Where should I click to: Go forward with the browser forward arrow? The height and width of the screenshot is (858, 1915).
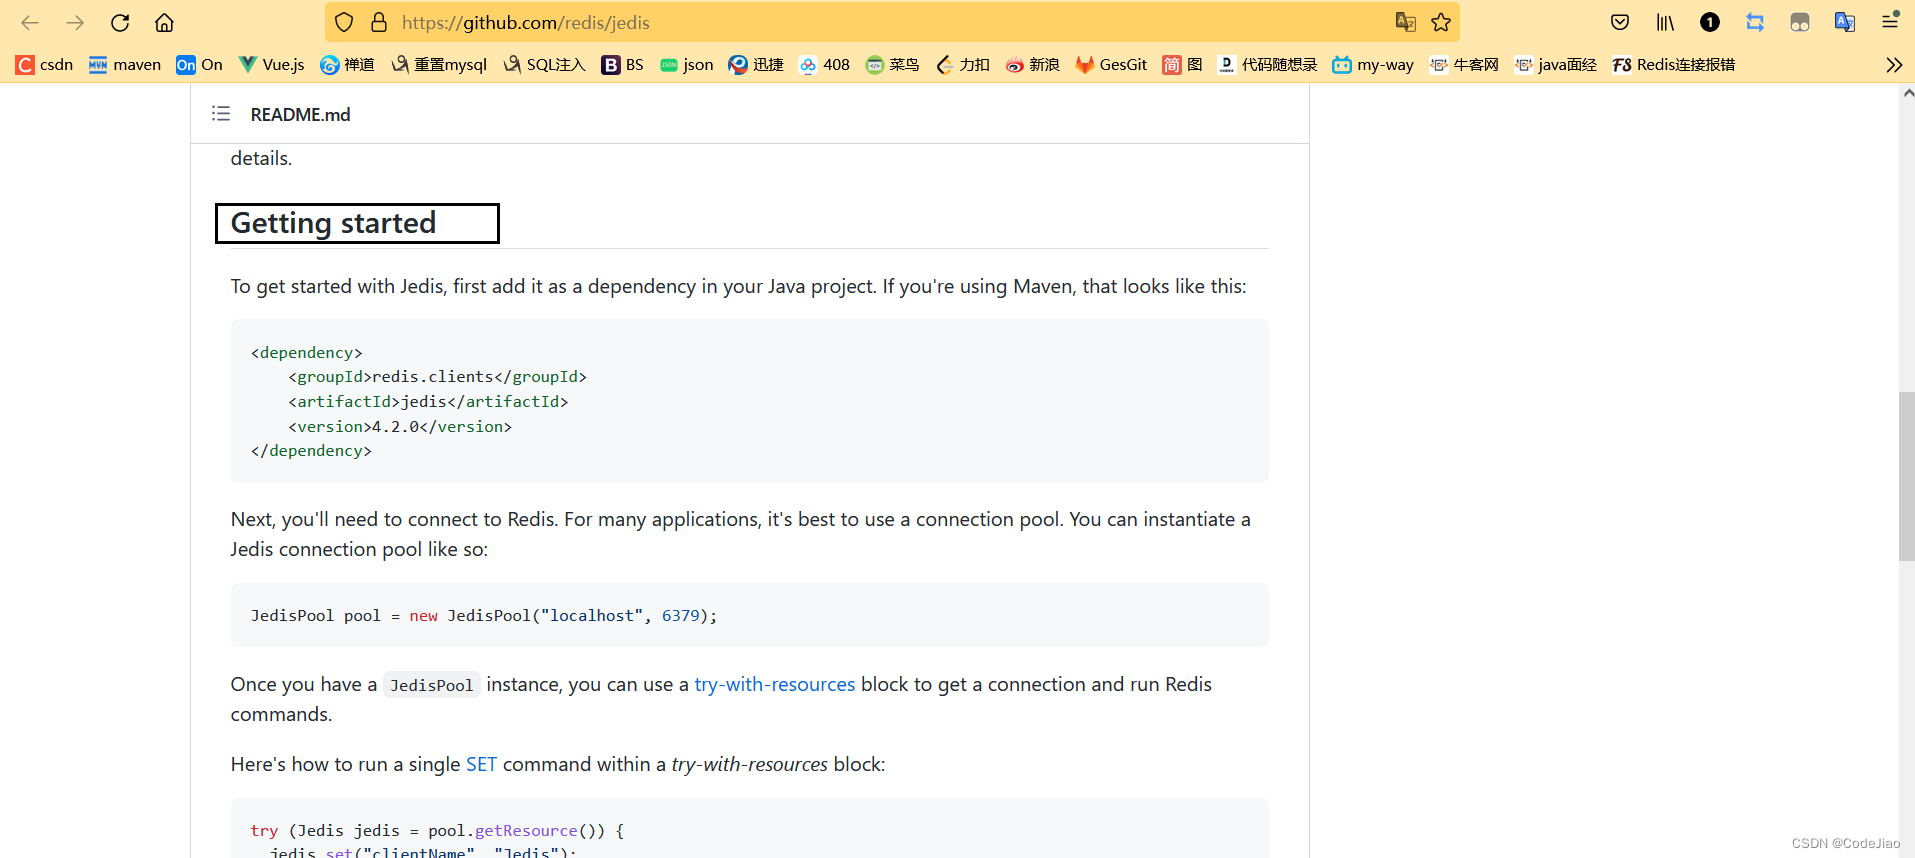tap(75, 22)
